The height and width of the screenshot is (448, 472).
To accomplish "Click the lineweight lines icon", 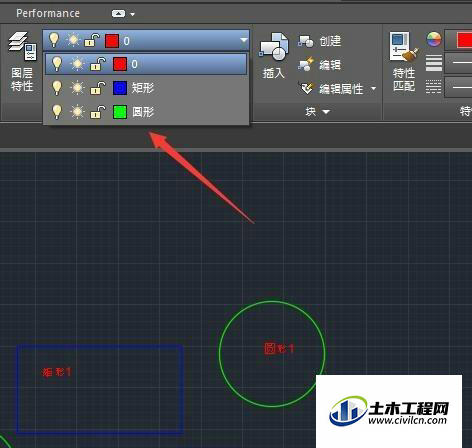I will (x=434, y=63).
